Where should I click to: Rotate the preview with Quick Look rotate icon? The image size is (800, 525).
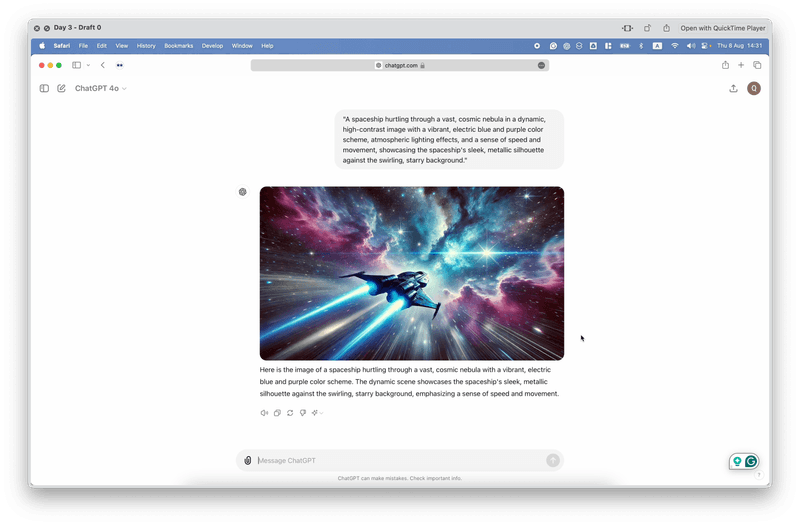coord(647,28)
